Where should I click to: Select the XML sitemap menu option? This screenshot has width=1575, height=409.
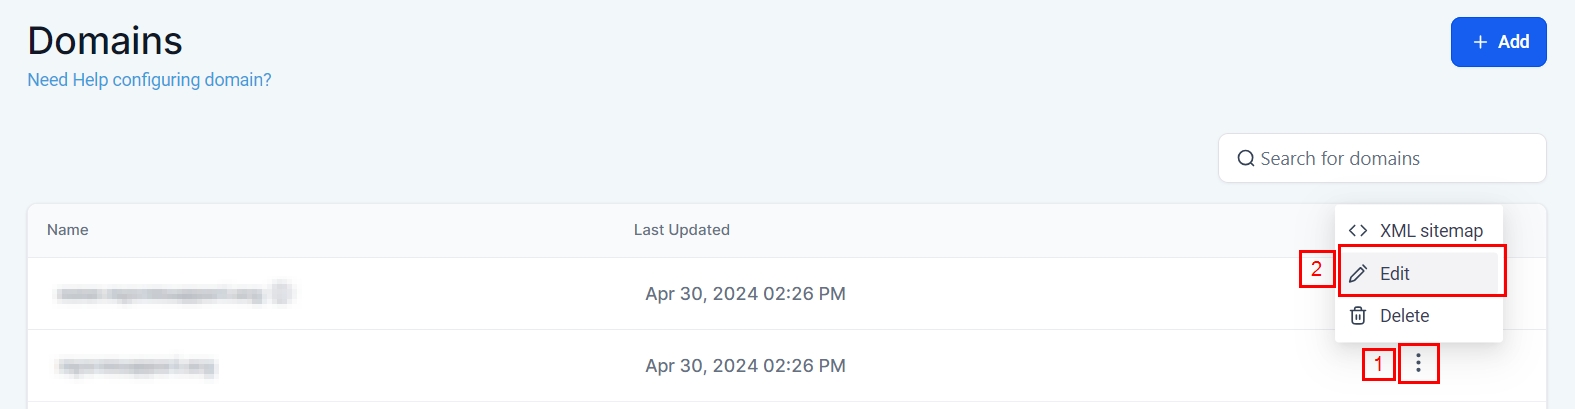pos(1431,231)
